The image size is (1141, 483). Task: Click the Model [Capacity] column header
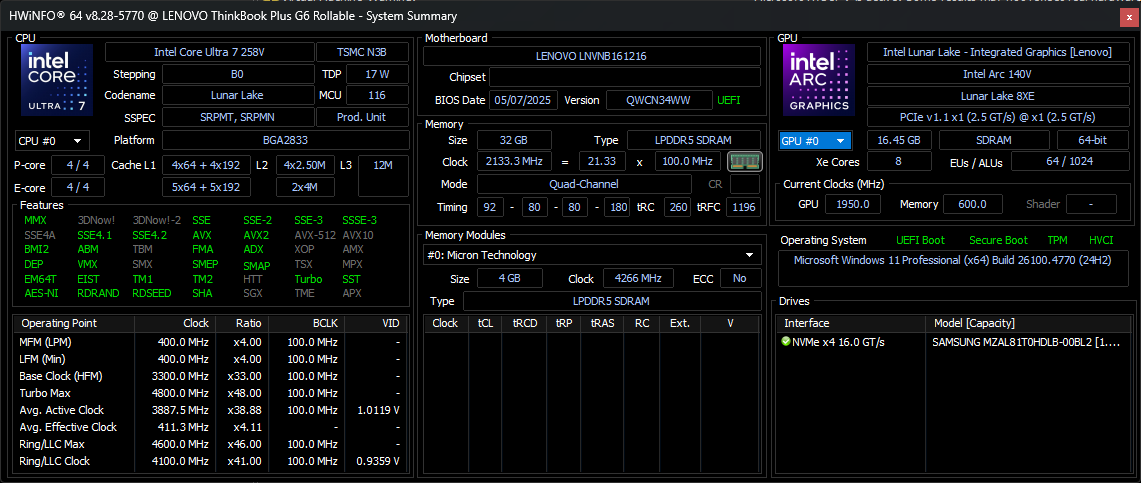point(1026,323)
